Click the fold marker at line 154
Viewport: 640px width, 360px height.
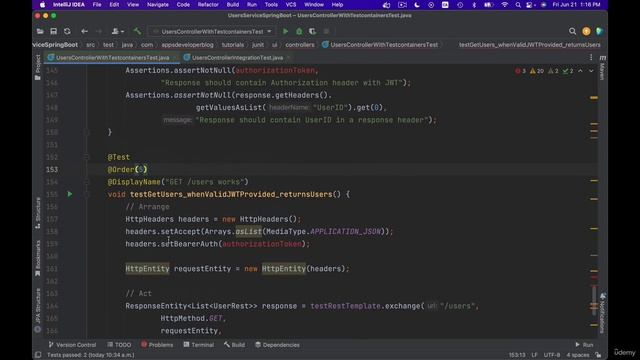point(87,182)
